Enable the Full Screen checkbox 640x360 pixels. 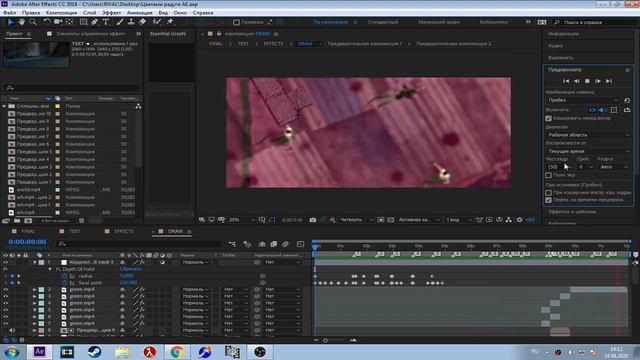click(x=549, y=175)
